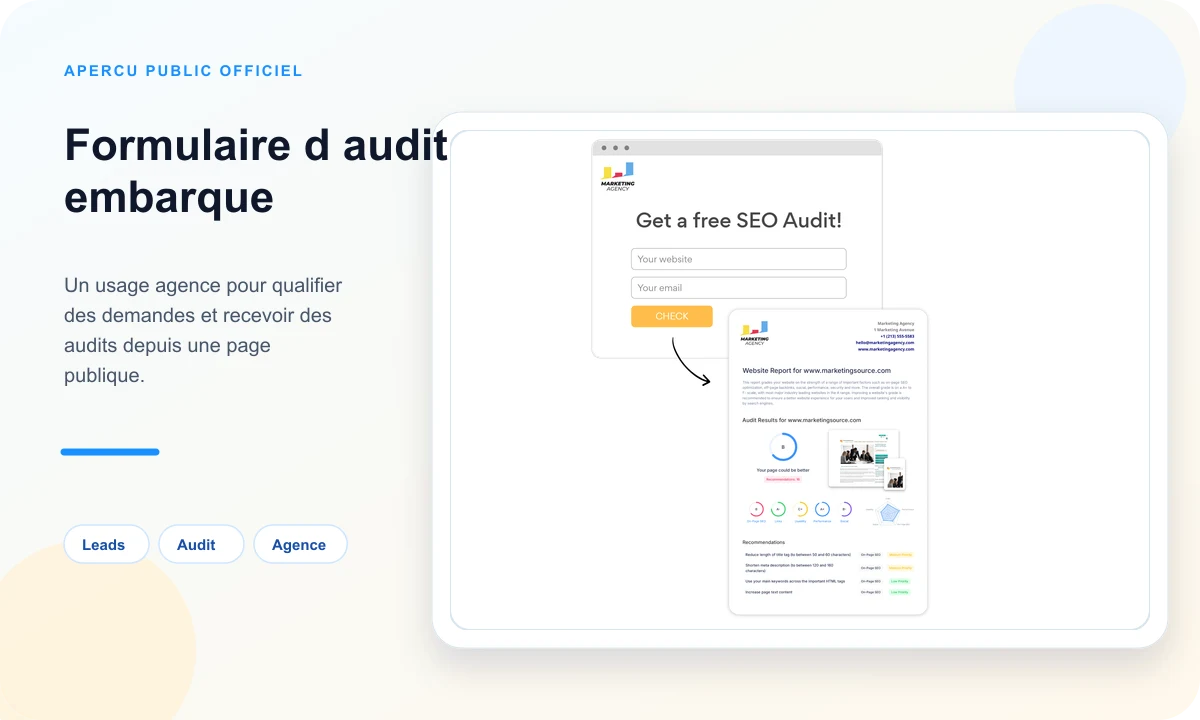Image resolution: width=1200 pixels, height=720 pixels.
Task: Click the "Website Report for www.marketingsource.com" title
Action: pyautogui.click(x=816, y=370)
